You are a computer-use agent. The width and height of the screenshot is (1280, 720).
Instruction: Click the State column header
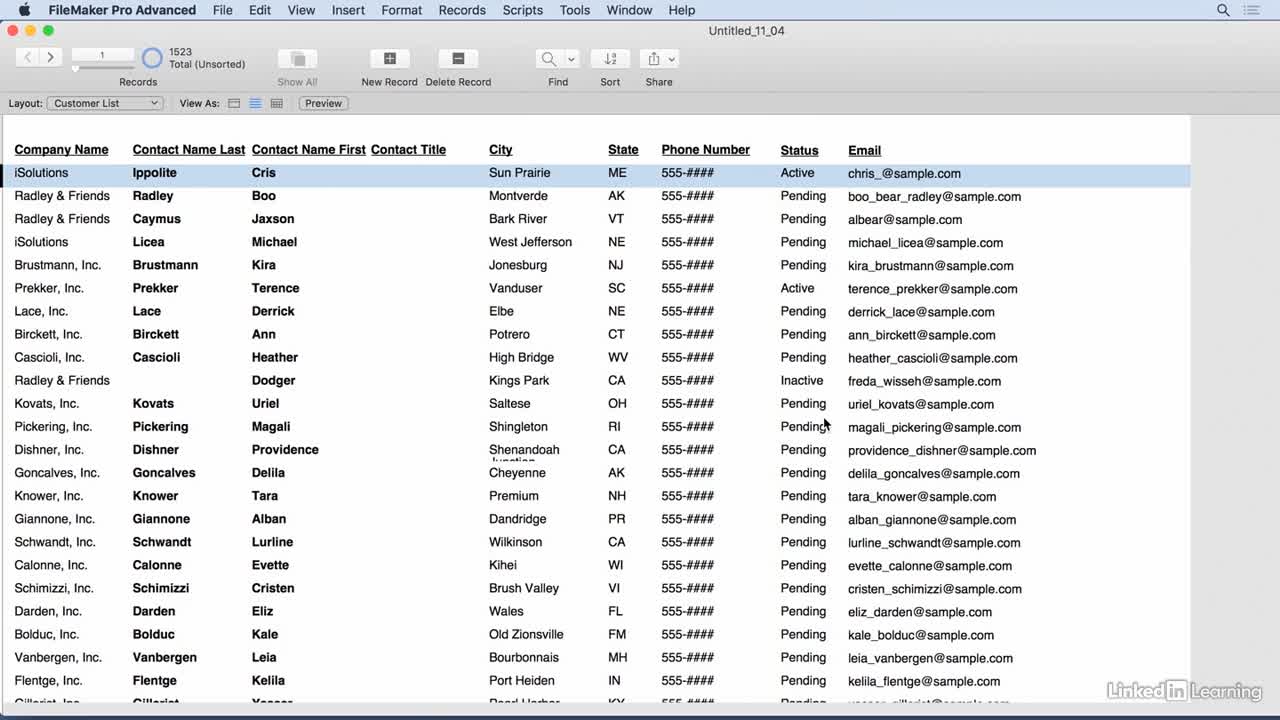(x=623, y=150)
